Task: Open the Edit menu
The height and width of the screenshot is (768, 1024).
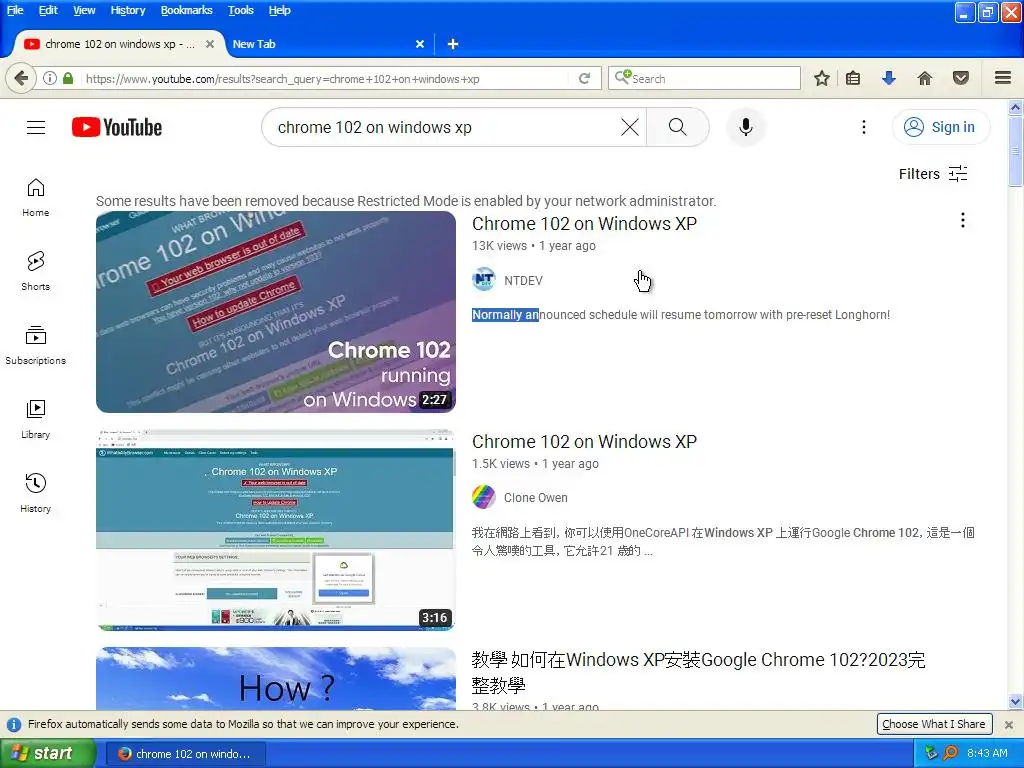Action: pyautogui.click(x=48, y=10)
